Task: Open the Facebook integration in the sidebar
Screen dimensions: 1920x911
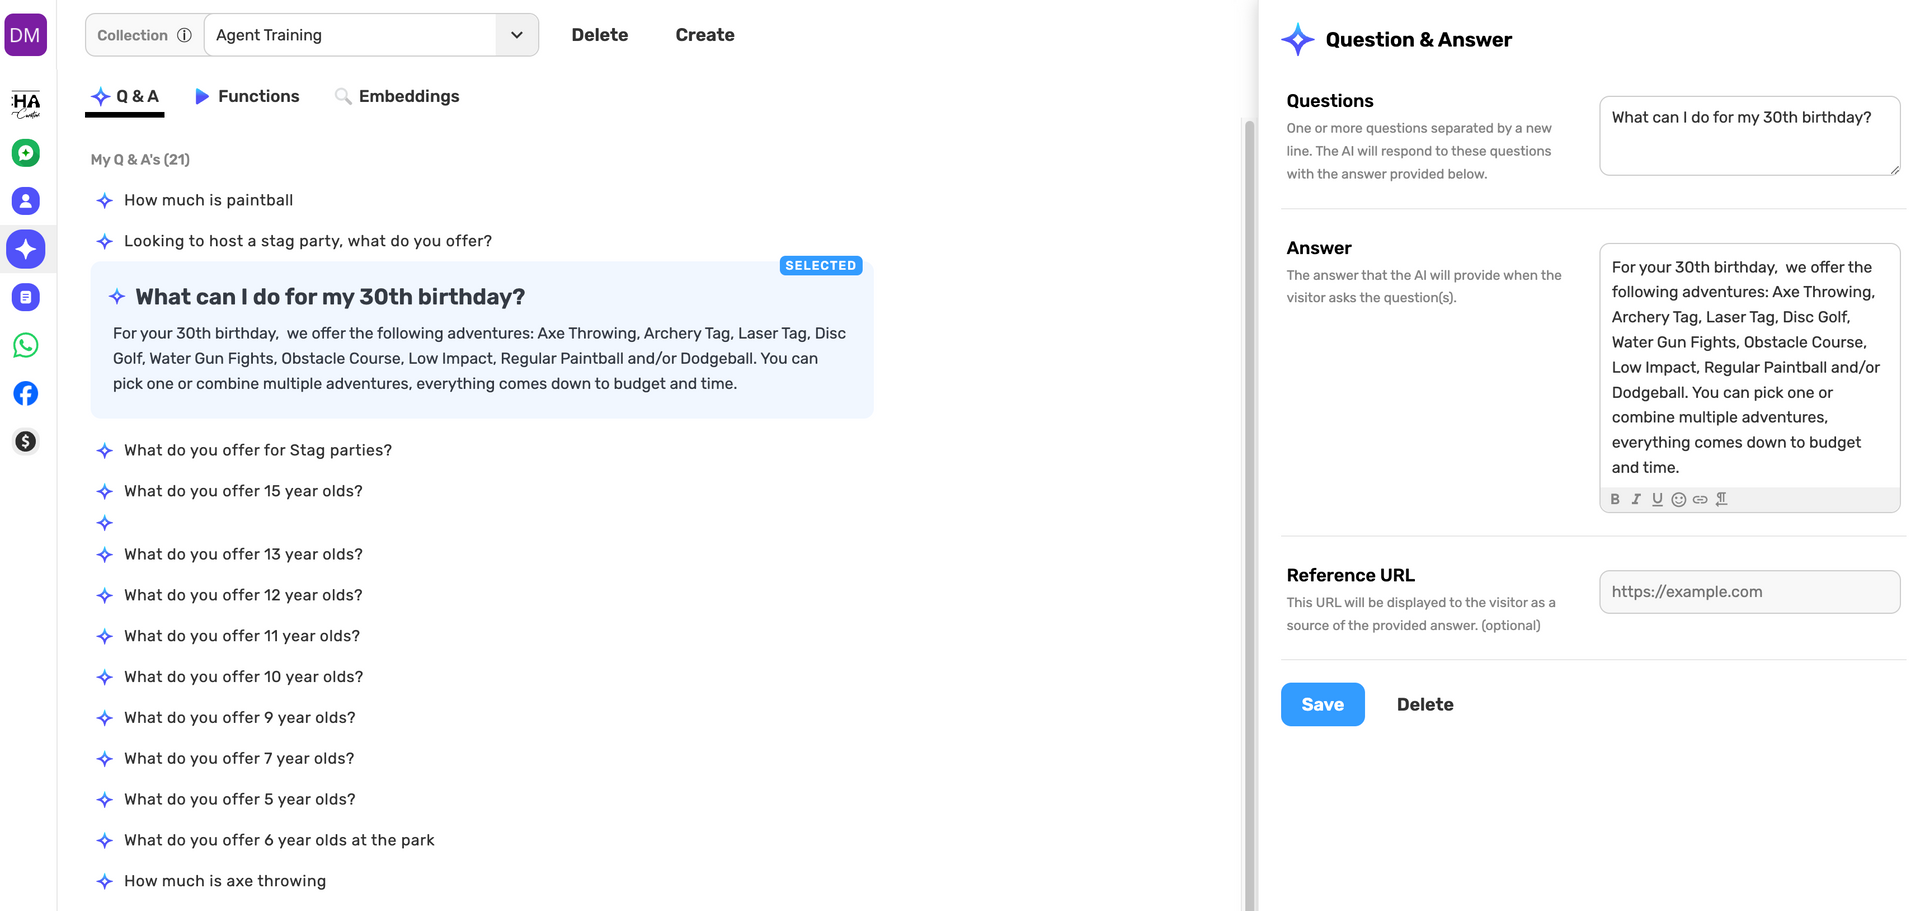Action: click(x=26, y=393)
